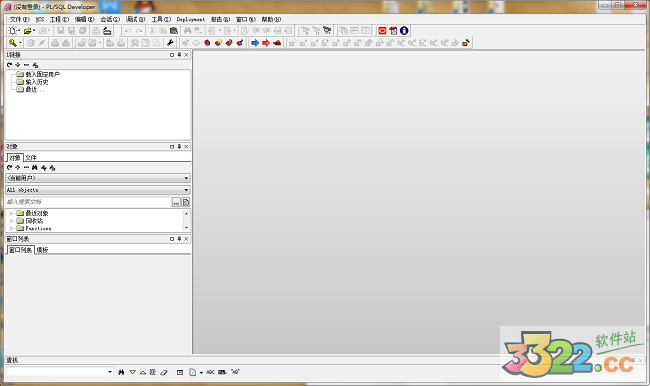Click the object search filter input field
650x386 pixels.
click(x=88, y=202)
